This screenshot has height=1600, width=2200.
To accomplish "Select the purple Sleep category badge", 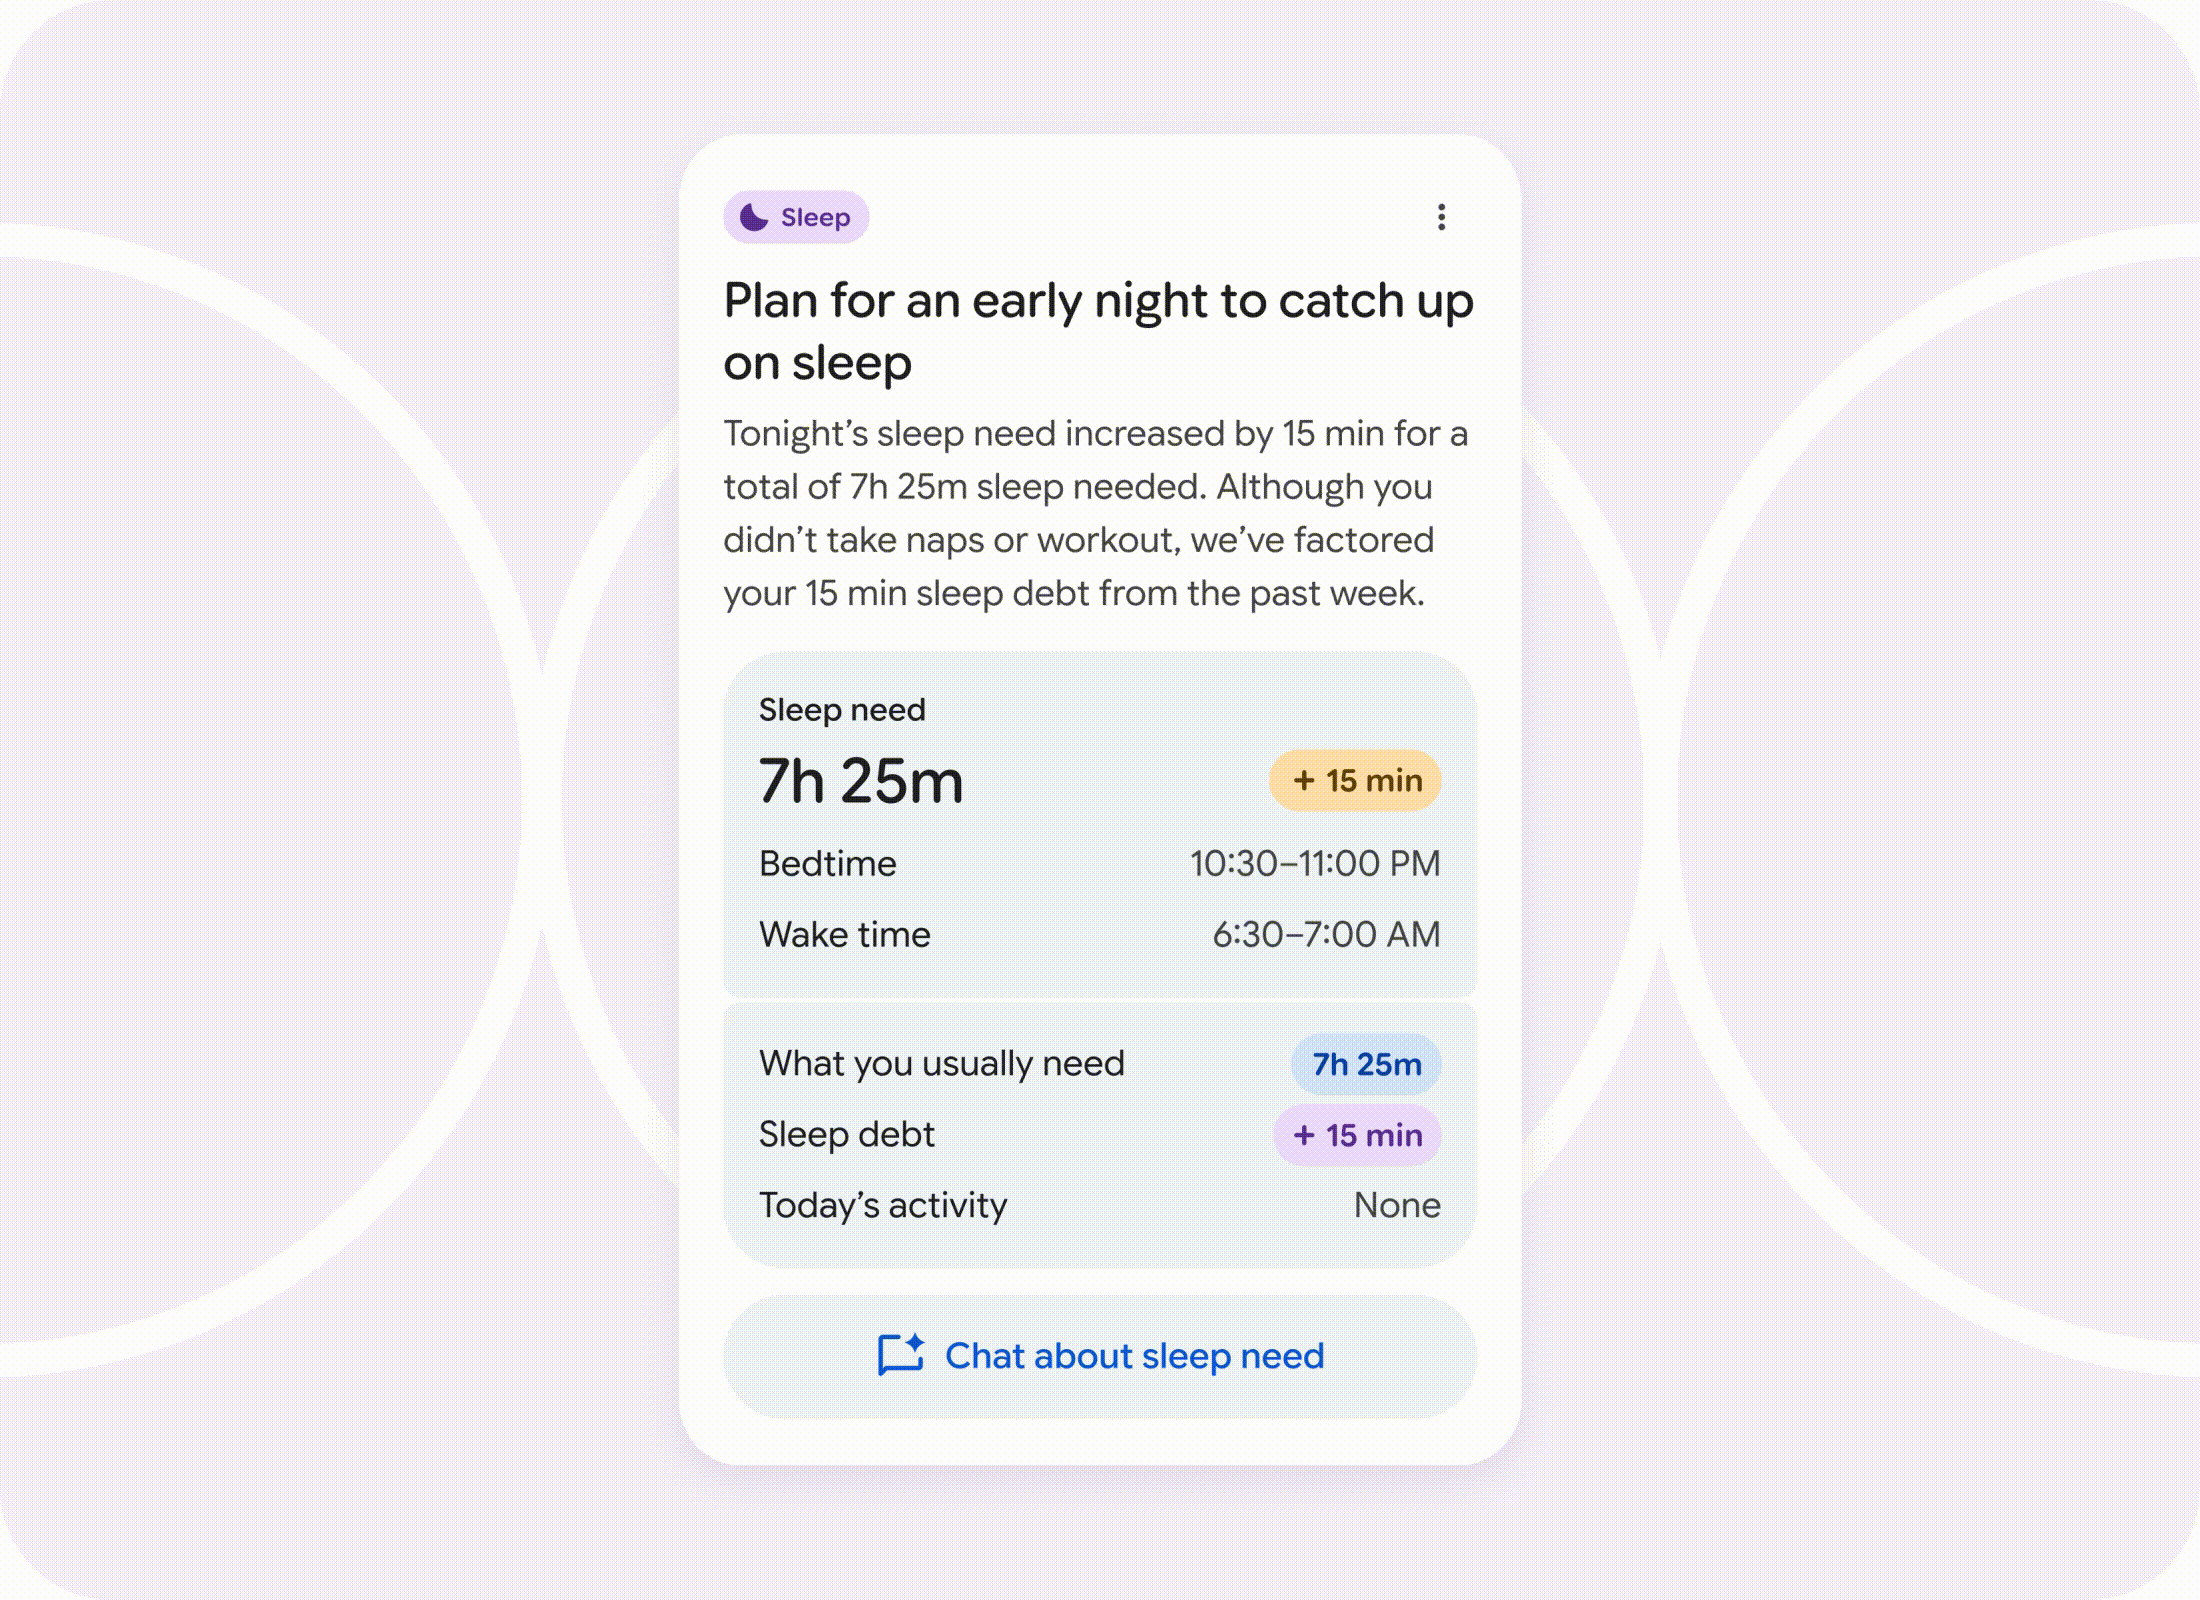I will pyautogui.click(x=795, y=215).
